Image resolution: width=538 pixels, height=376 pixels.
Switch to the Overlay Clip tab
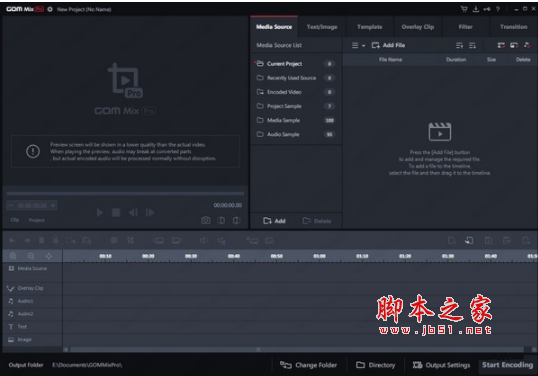(x=418, y=27)
